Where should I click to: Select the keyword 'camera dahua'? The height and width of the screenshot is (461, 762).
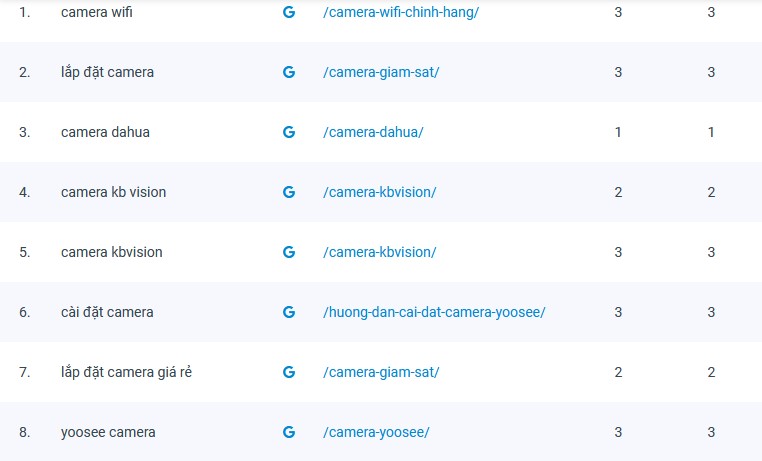[105, 132]
